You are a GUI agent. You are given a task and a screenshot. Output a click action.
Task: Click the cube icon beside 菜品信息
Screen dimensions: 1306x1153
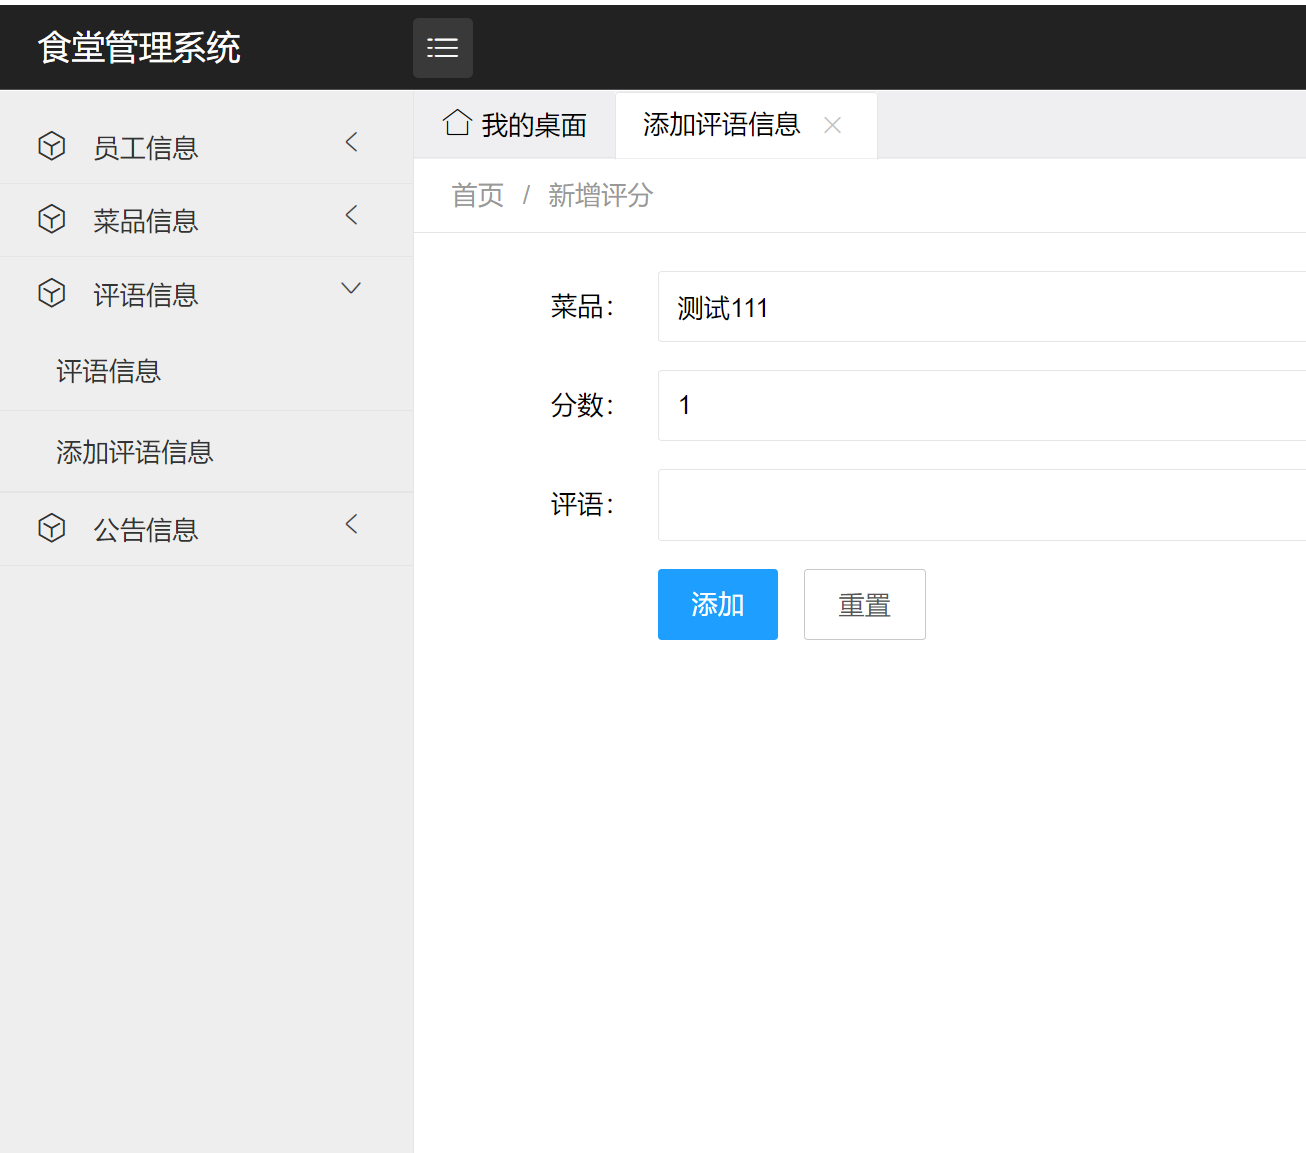coord(52,219)
